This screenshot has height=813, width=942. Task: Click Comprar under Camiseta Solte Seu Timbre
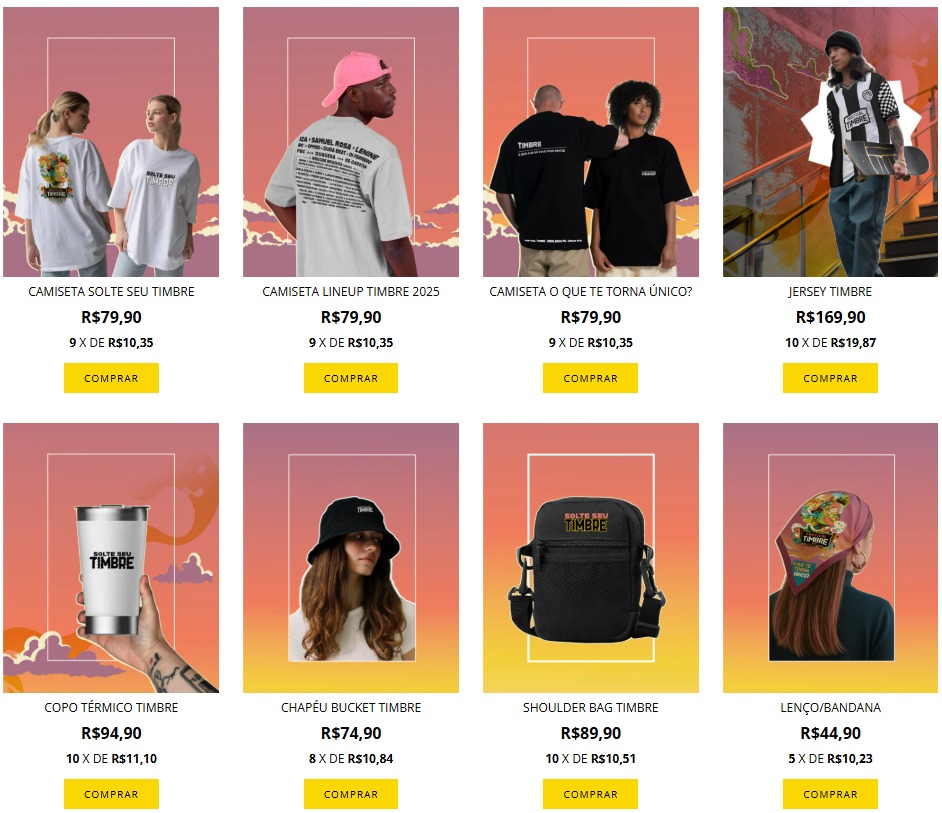pos(111,378)
